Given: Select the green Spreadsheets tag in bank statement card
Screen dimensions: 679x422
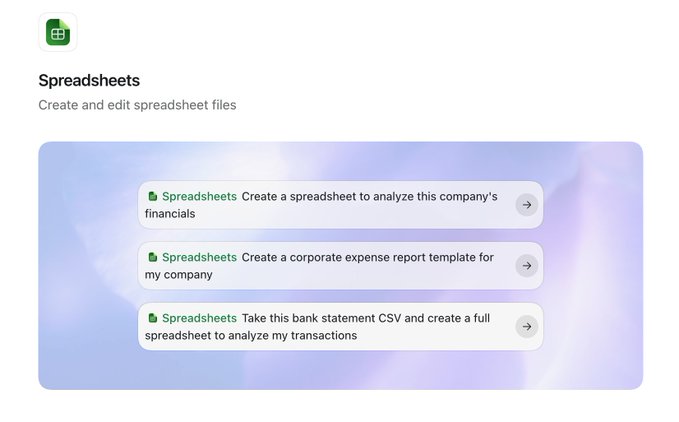Looking at the screenshot, I should click(x=199, y=318).
